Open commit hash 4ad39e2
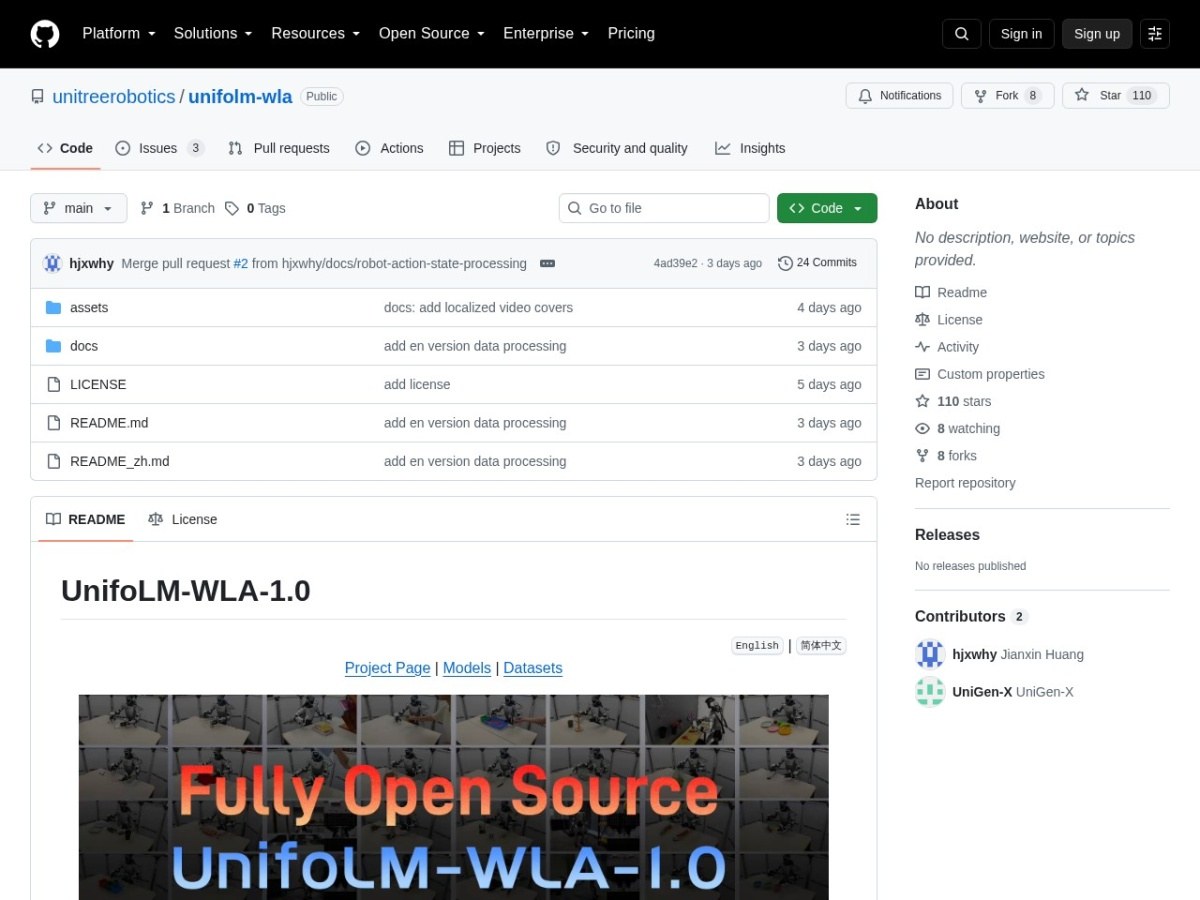Screen dimensions: 1200x900 click(676, 264)
